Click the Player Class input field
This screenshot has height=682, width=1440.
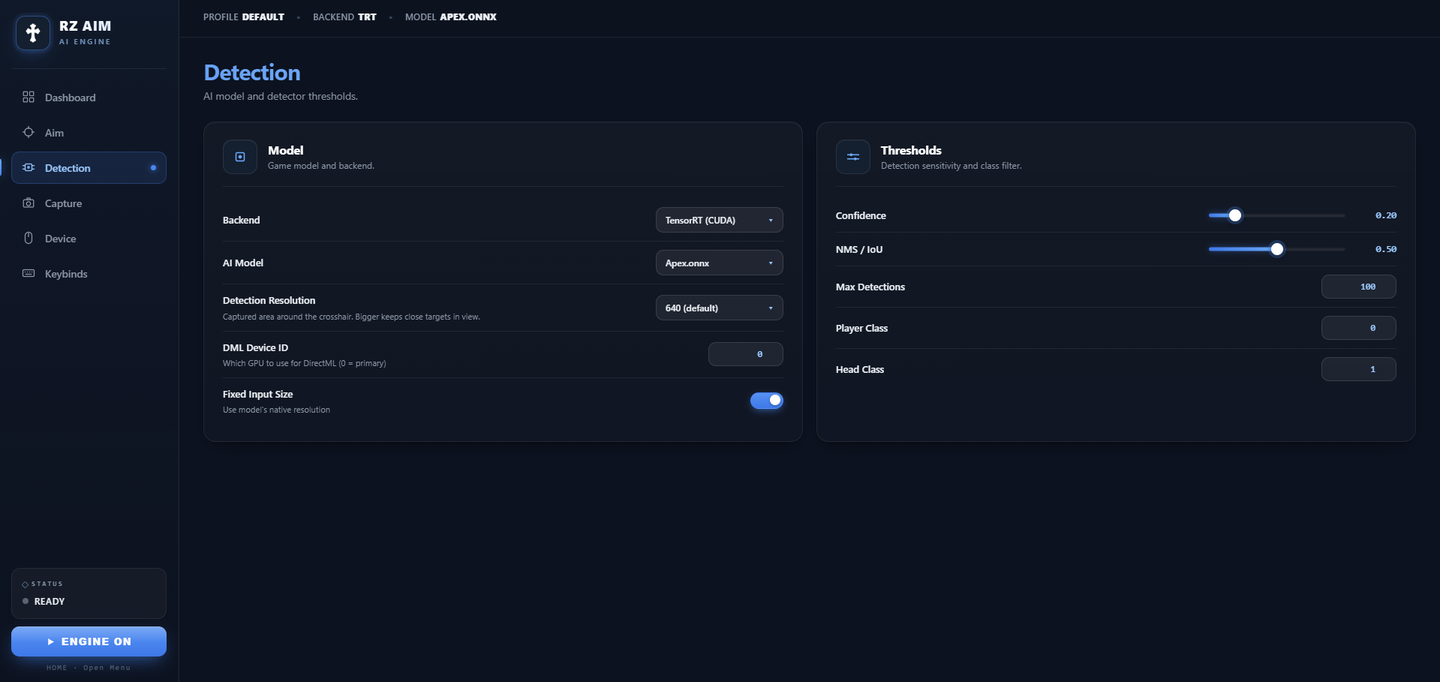[x=1359, y=328]
